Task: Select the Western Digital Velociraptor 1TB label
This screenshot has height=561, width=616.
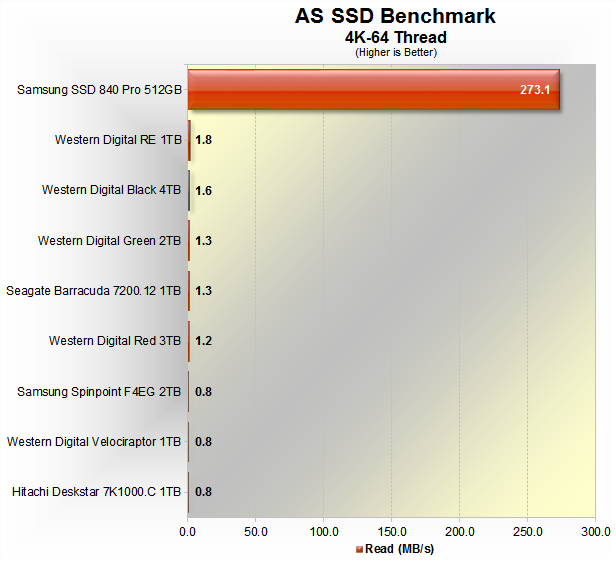Action: coord(94,442)
